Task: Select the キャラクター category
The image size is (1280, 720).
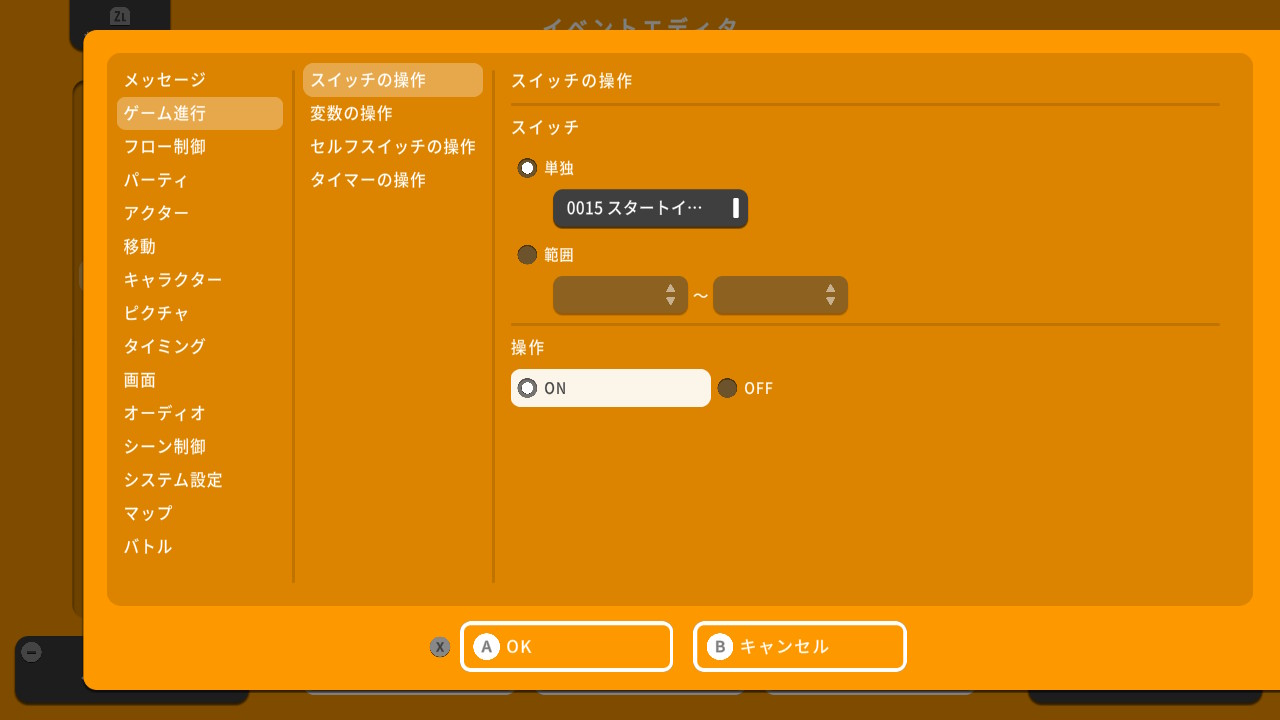Action: [200, 280]
